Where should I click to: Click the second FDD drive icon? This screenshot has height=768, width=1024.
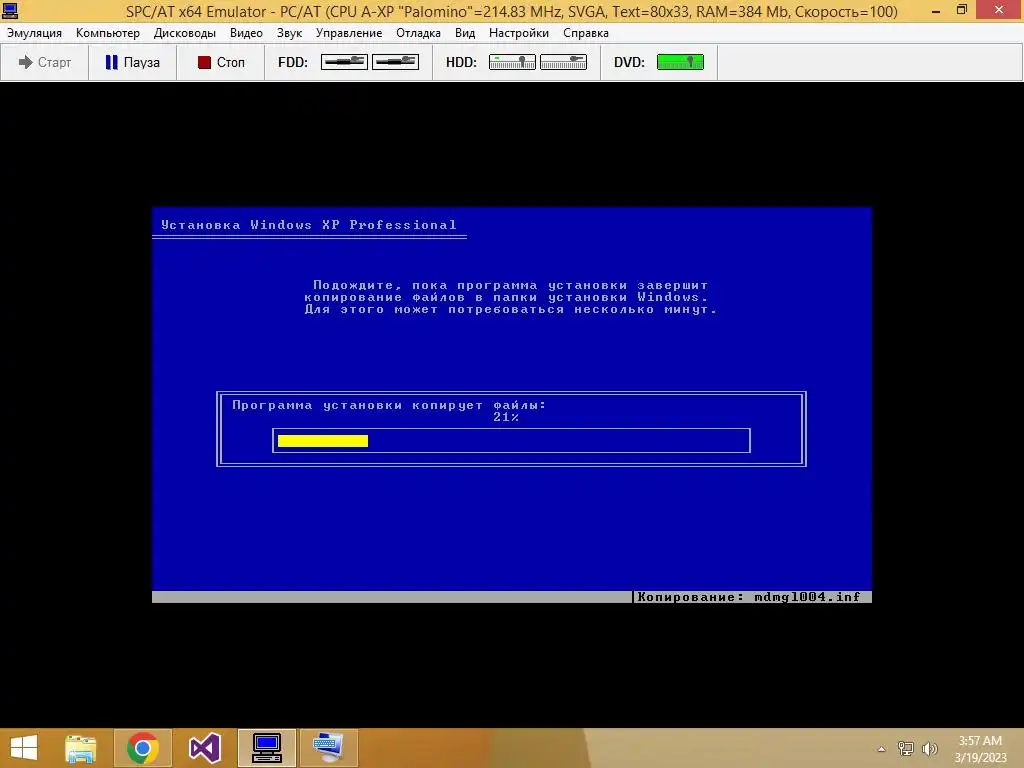(x=395, y=62)
